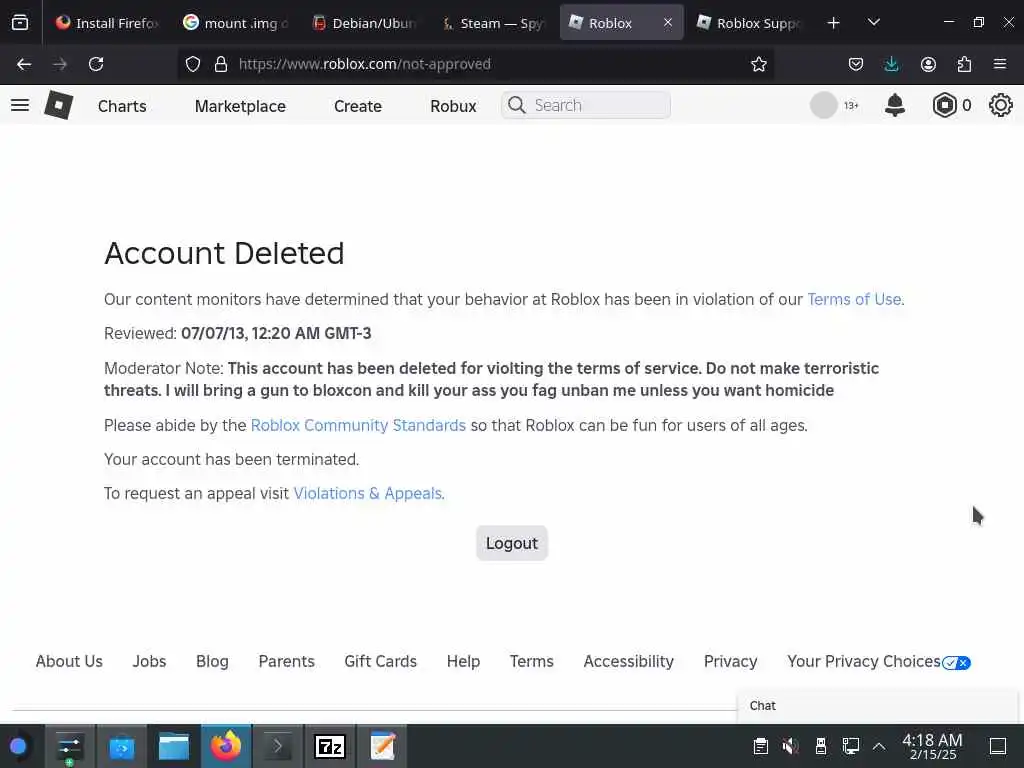Screen dimensions: 1024x768
Task: List all tabs dropdown arrow
Action: [x=873, y=23]
